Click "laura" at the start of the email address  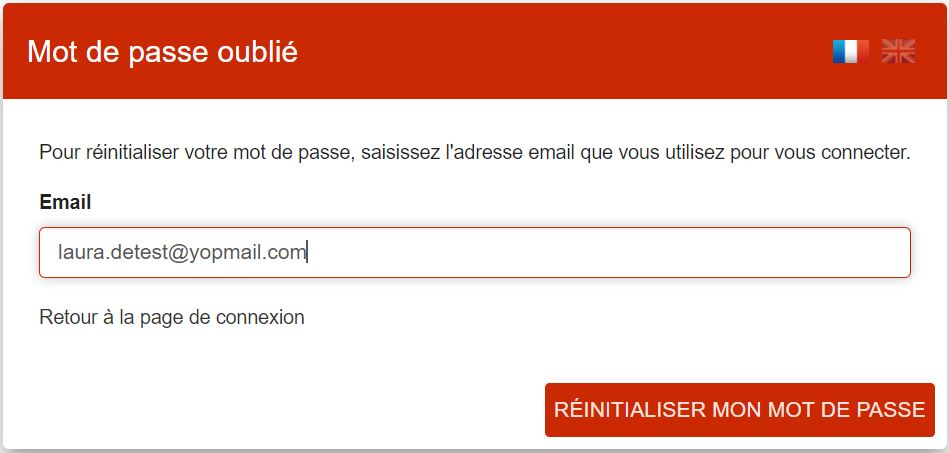[x=79, y=252]
